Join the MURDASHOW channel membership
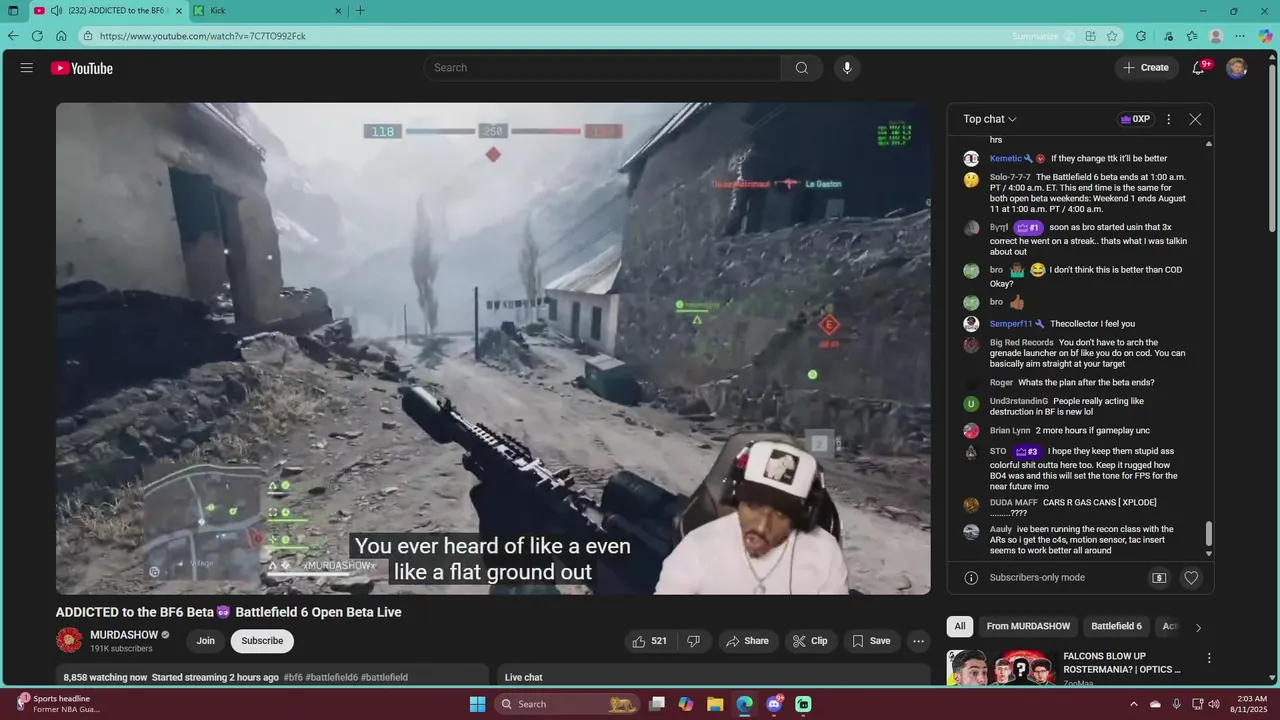The height and width of the screenshot is (720, 1280). pos(205,641)
